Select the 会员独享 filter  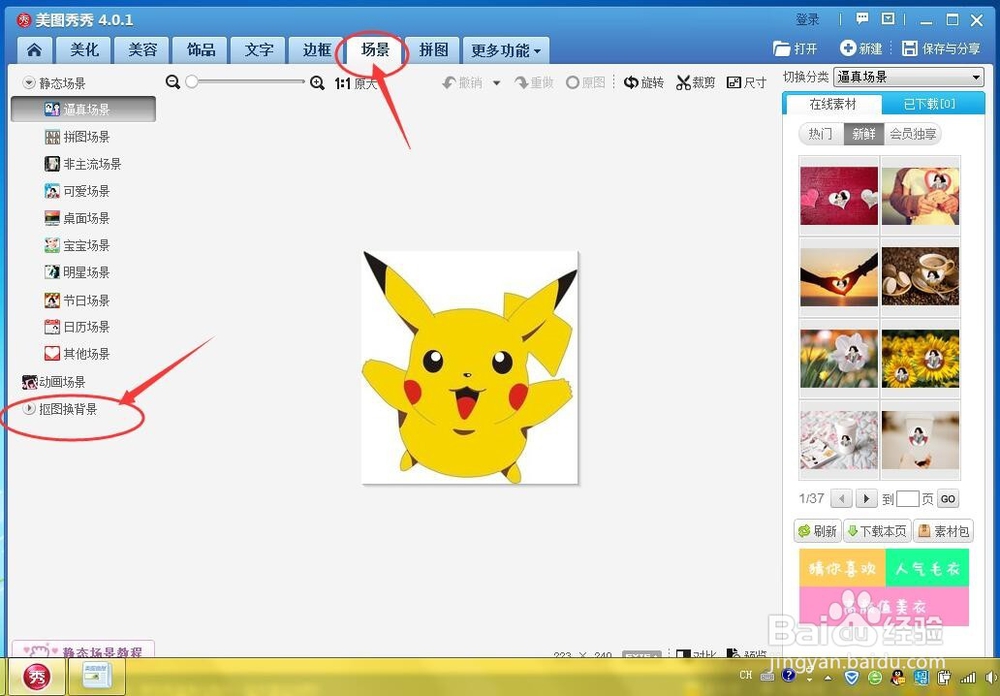(x=913, y=134)
